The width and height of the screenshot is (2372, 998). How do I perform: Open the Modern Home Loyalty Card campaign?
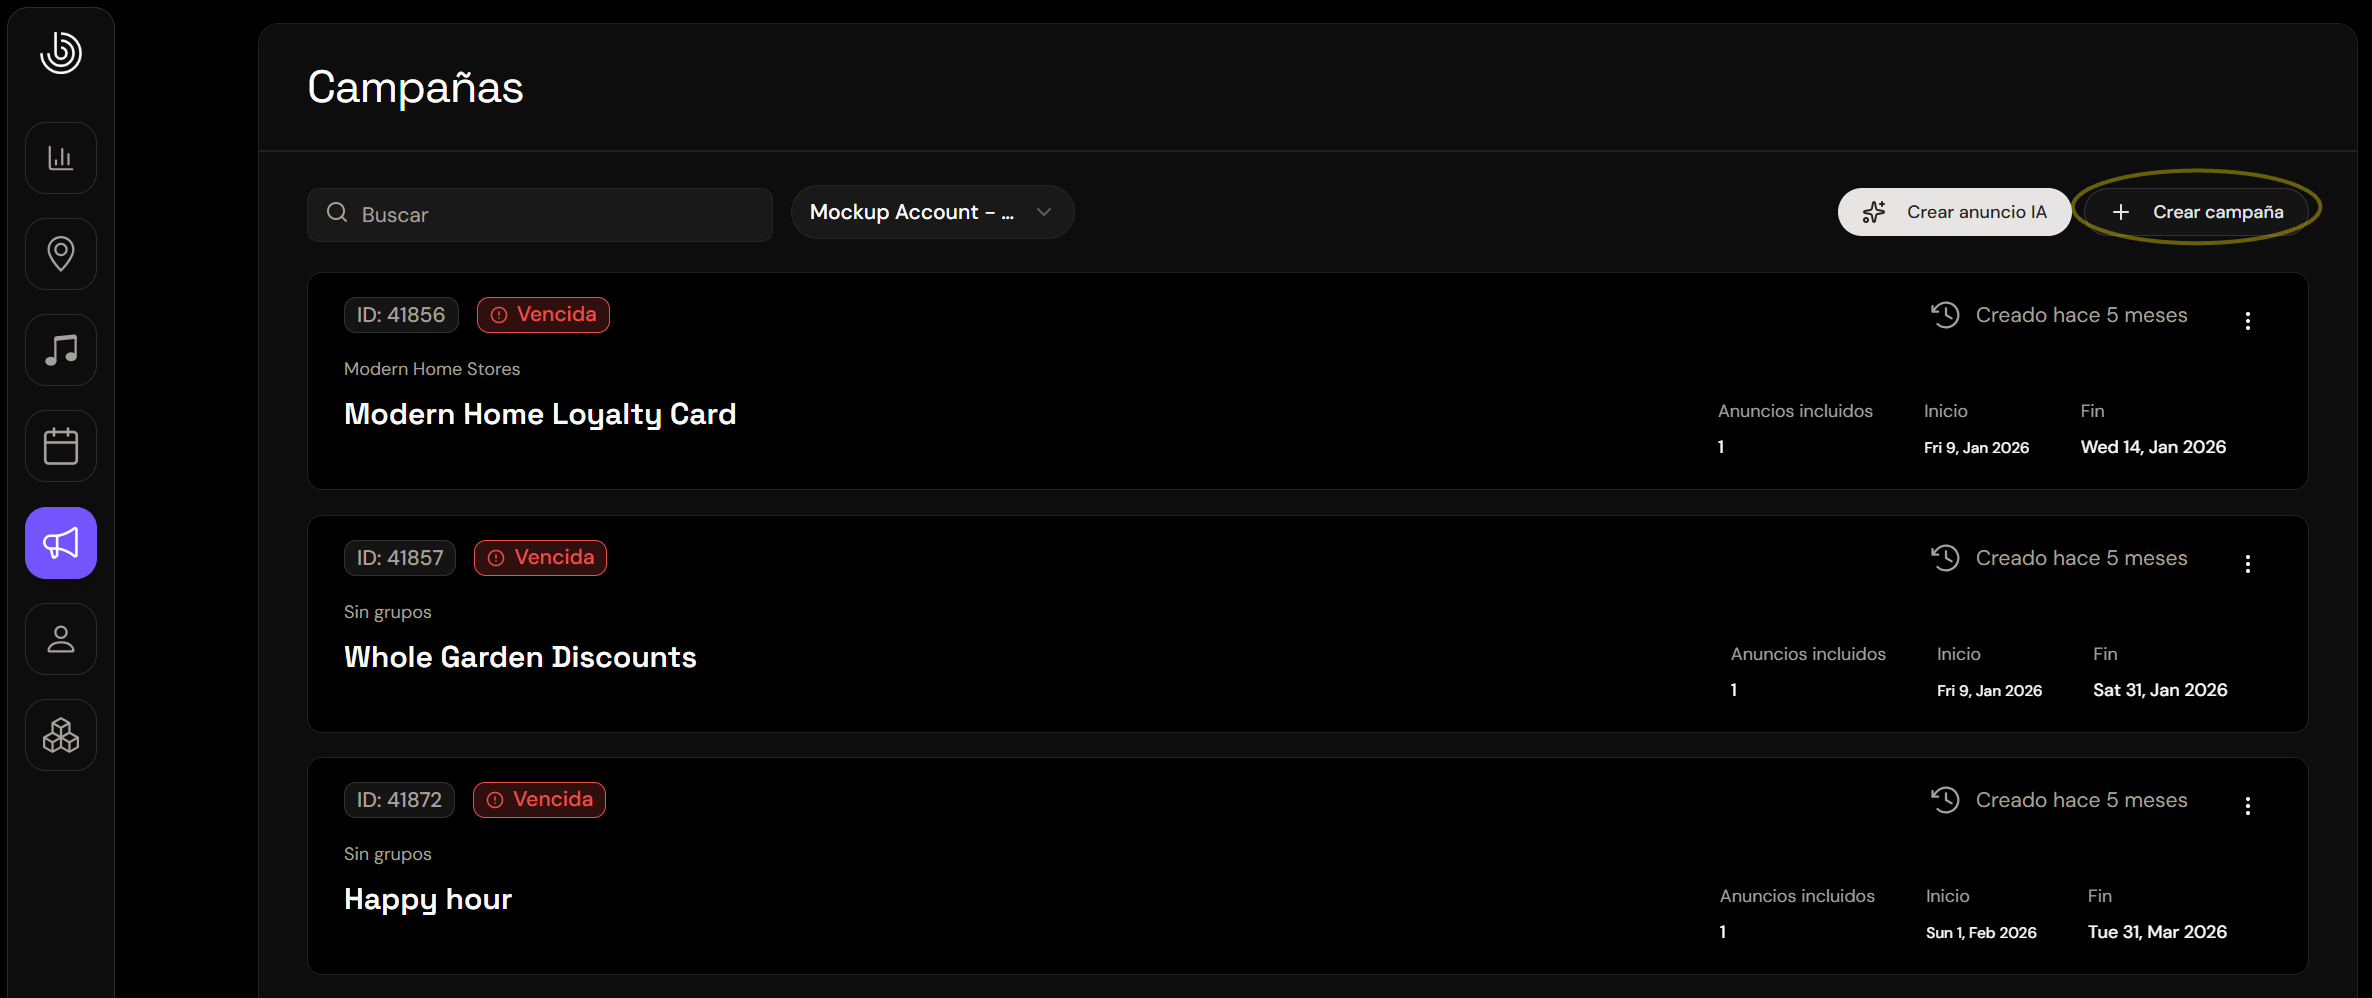click(x=540, y=414)
